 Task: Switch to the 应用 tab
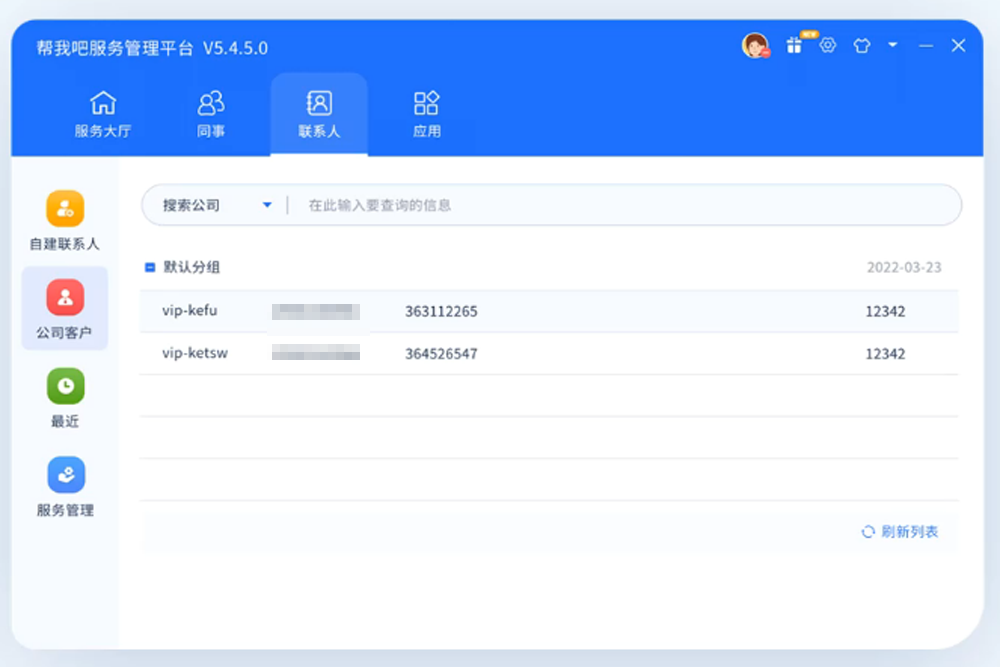tap(427, 112)
